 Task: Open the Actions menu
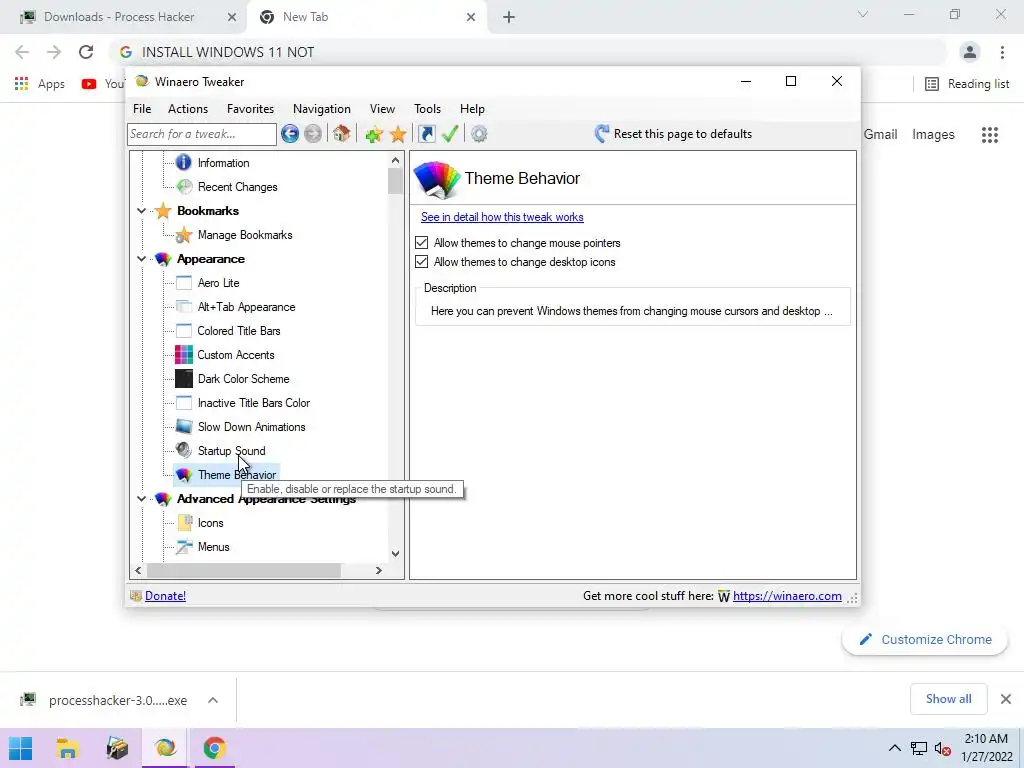188,109
